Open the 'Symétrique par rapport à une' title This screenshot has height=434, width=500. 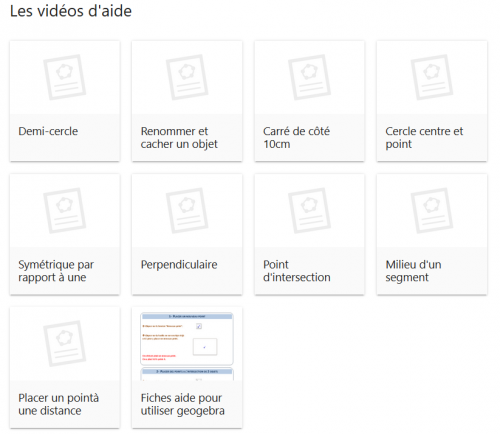[x=56, y=271]
